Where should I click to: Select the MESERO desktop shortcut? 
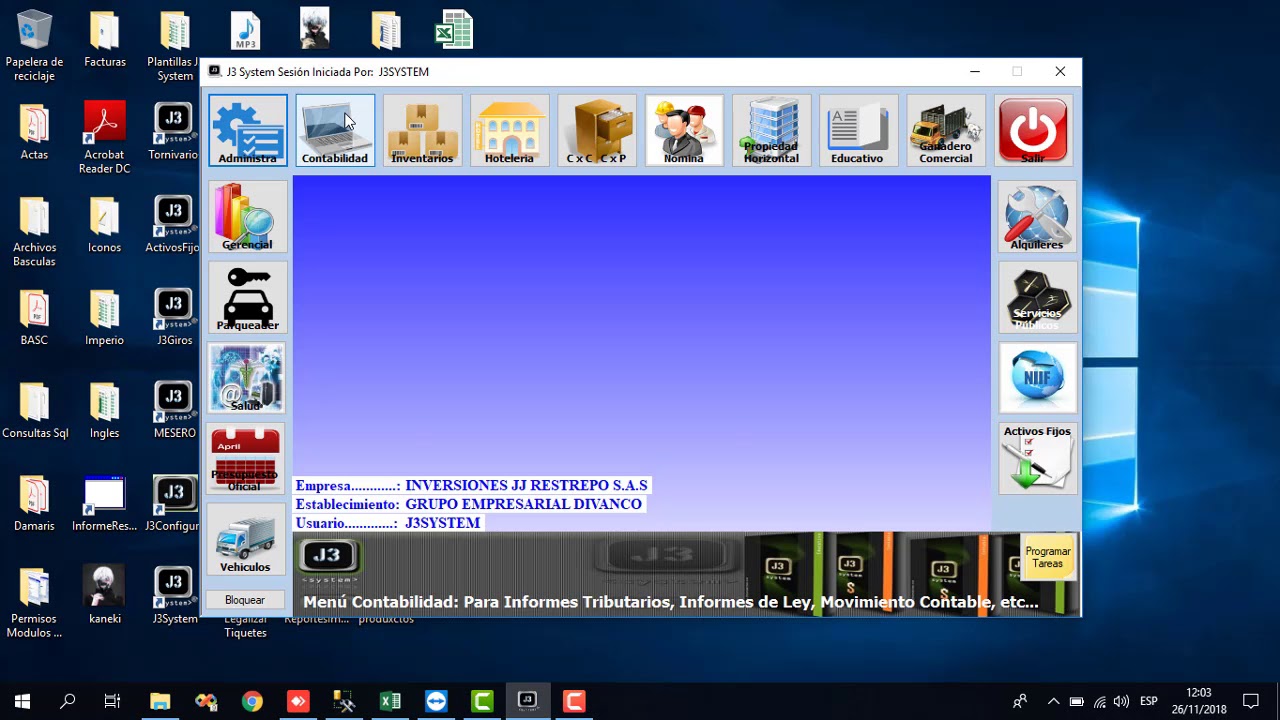(175, 412)
